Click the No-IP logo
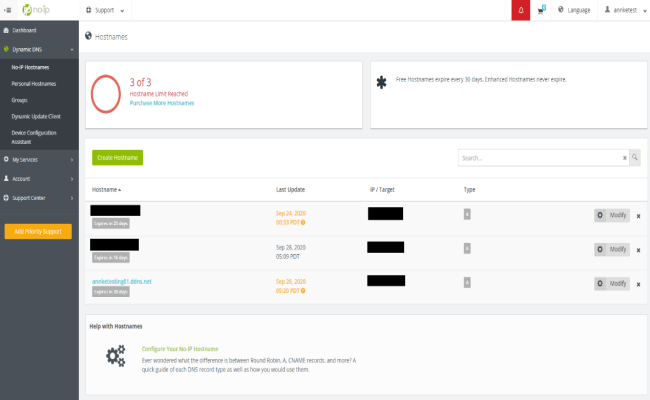The image size is (650, 400). point(34,10)
